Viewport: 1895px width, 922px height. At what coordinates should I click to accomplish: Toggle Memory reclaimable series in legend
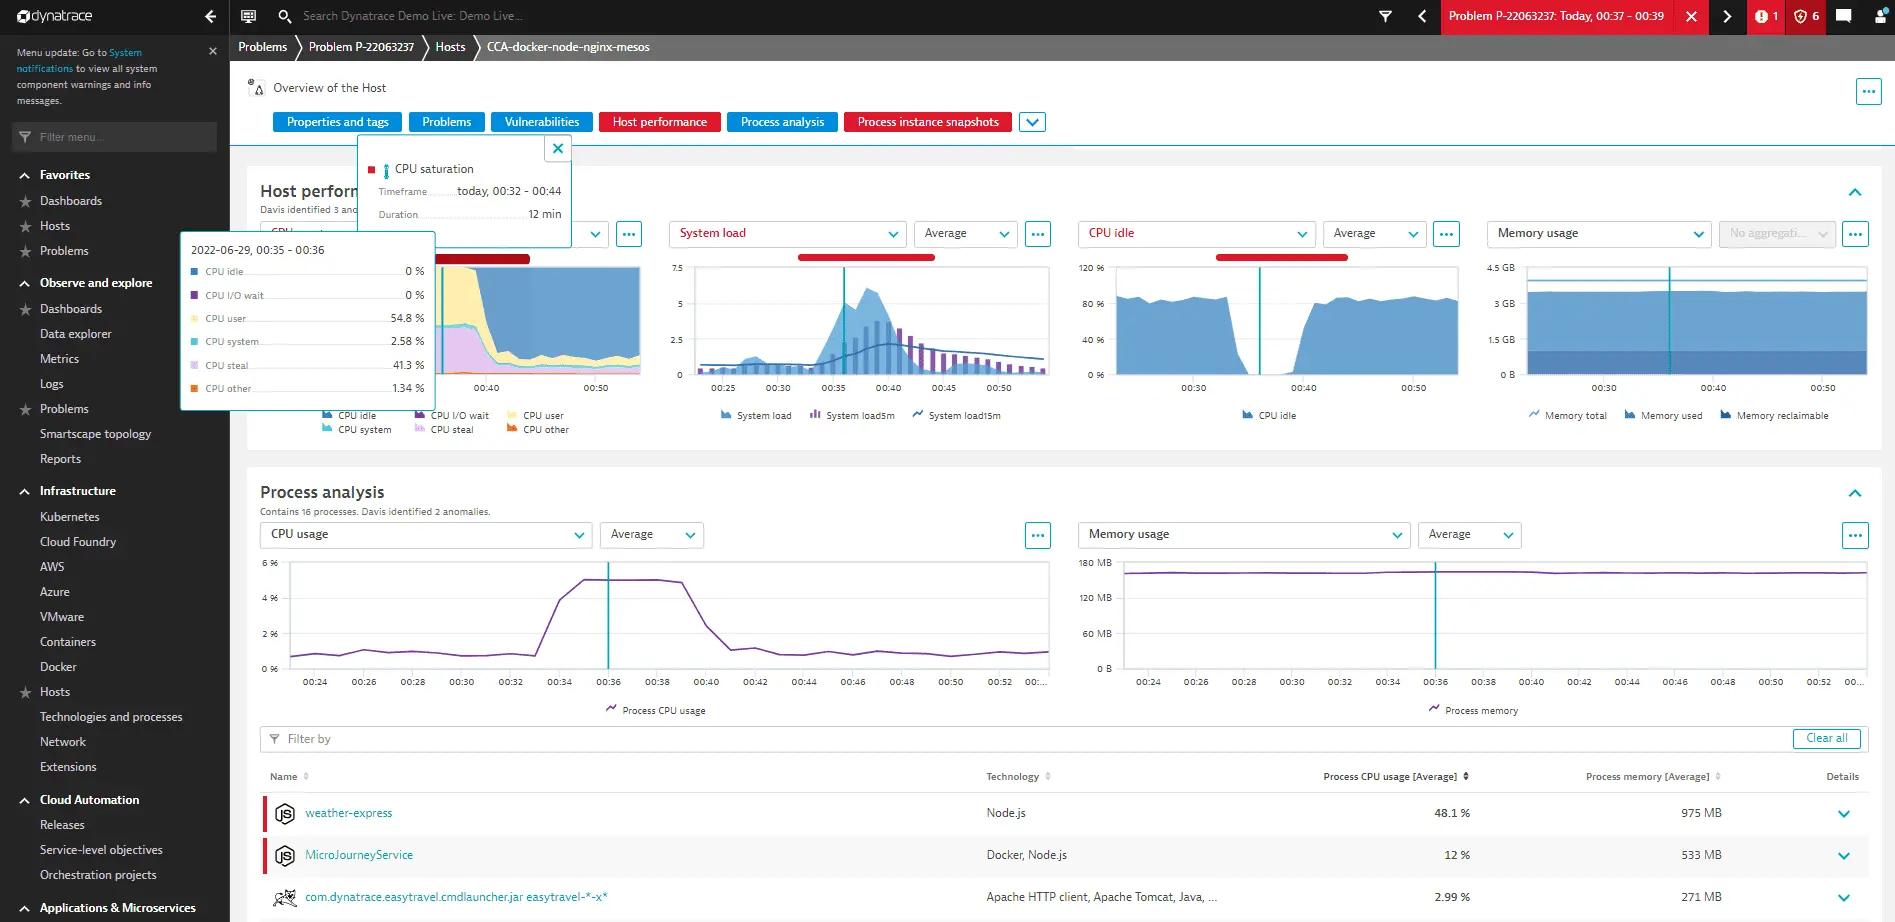tap(1774, 415)
